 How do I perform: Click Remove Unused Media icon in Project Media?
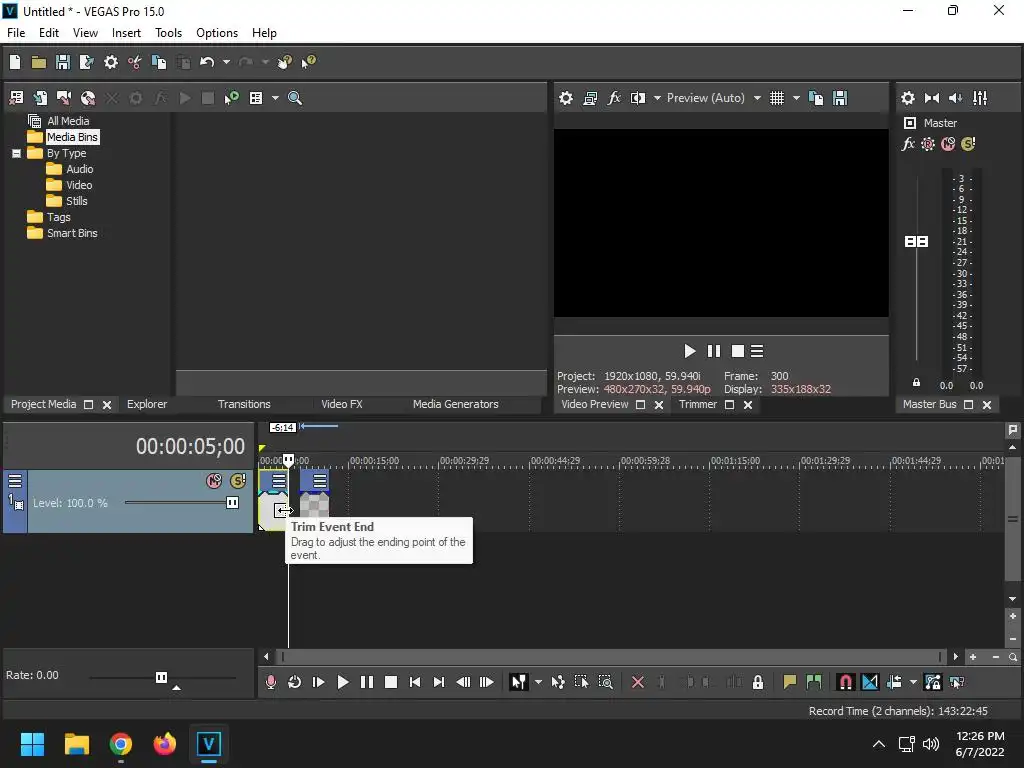[x=16, y=98]
